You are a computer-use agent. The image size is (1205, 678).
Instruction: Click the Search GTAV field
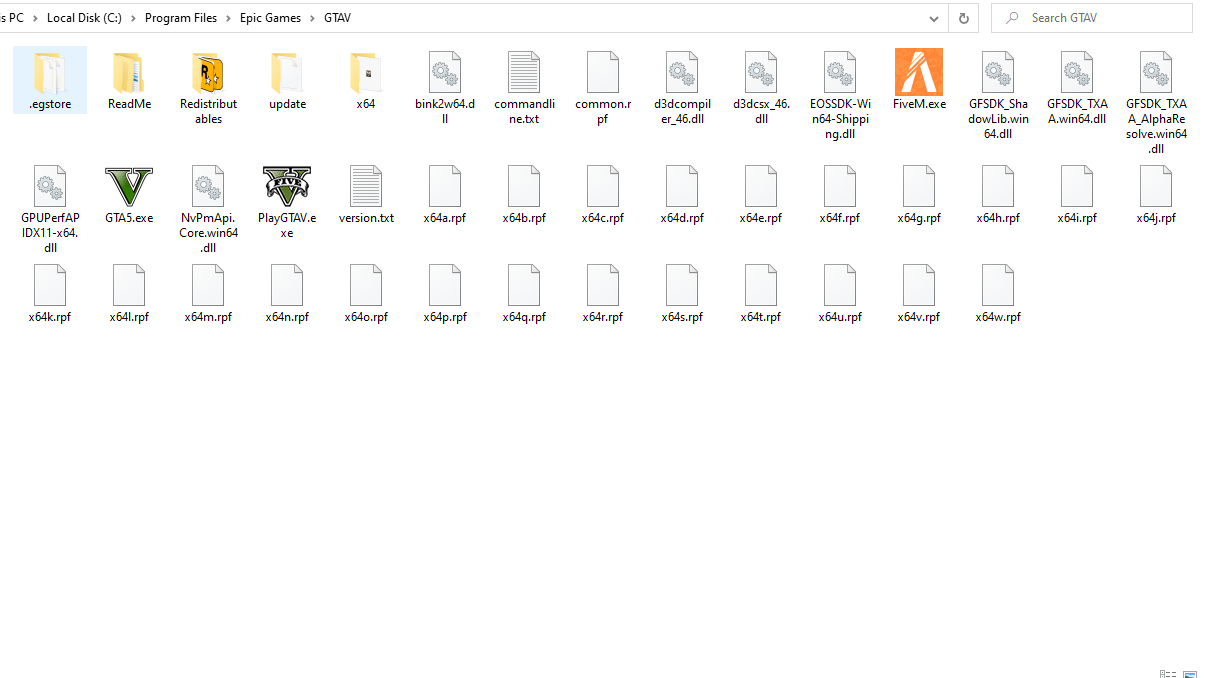click(x=1092, y=18)
